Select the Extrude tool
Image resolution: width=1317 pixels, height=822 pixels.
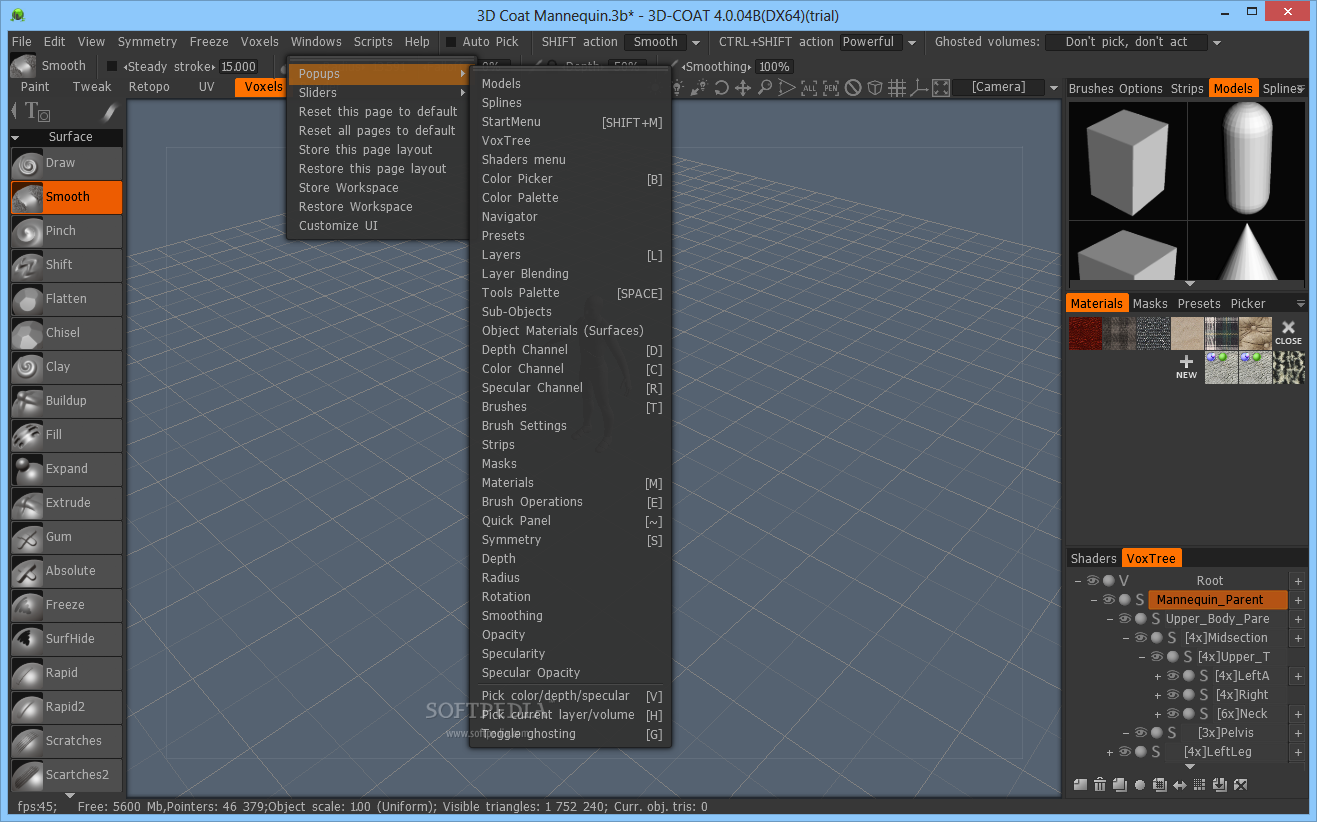[x=66, y=503]
